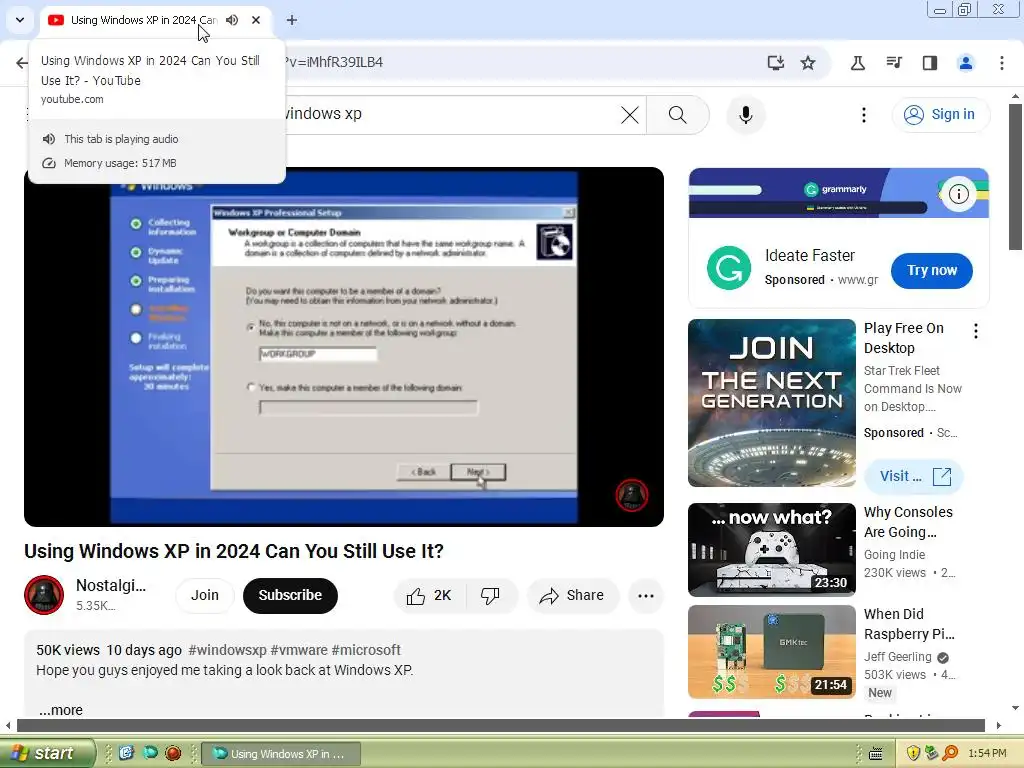1024x768 pixels.
Task: Click the Sign in button
Action: pyautogui.click(x=940, y=114)
